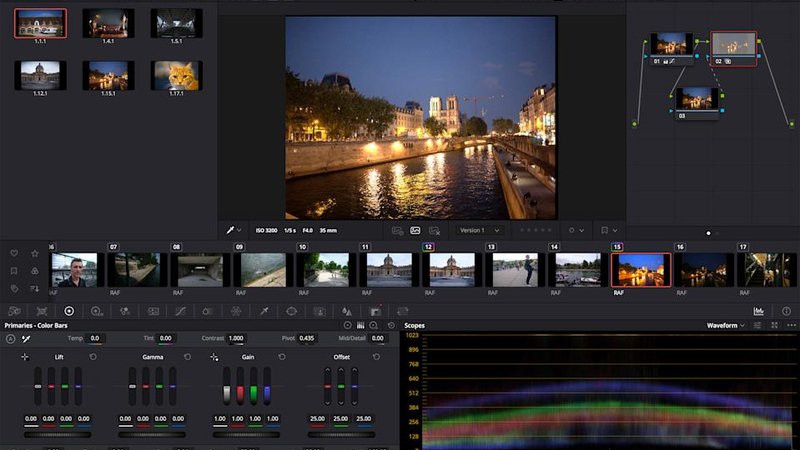Open the flag dropdown in viewer toolbar

609,231
